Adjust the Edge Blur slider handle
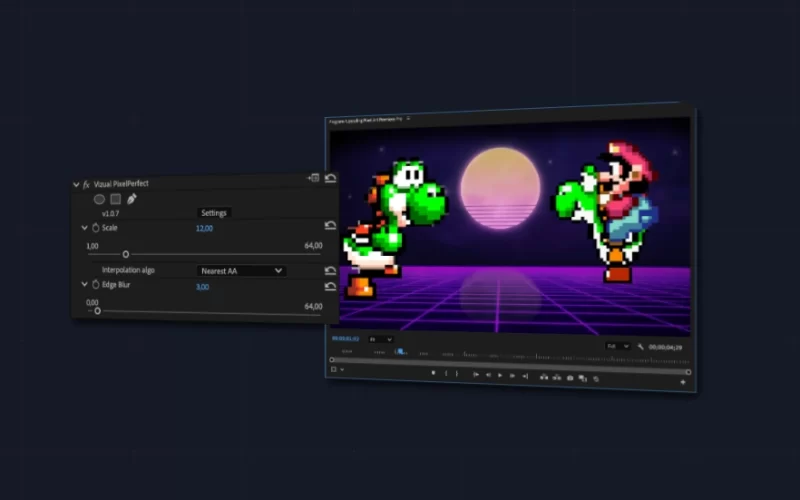This screenshot has width=800, height=500. 97,311
